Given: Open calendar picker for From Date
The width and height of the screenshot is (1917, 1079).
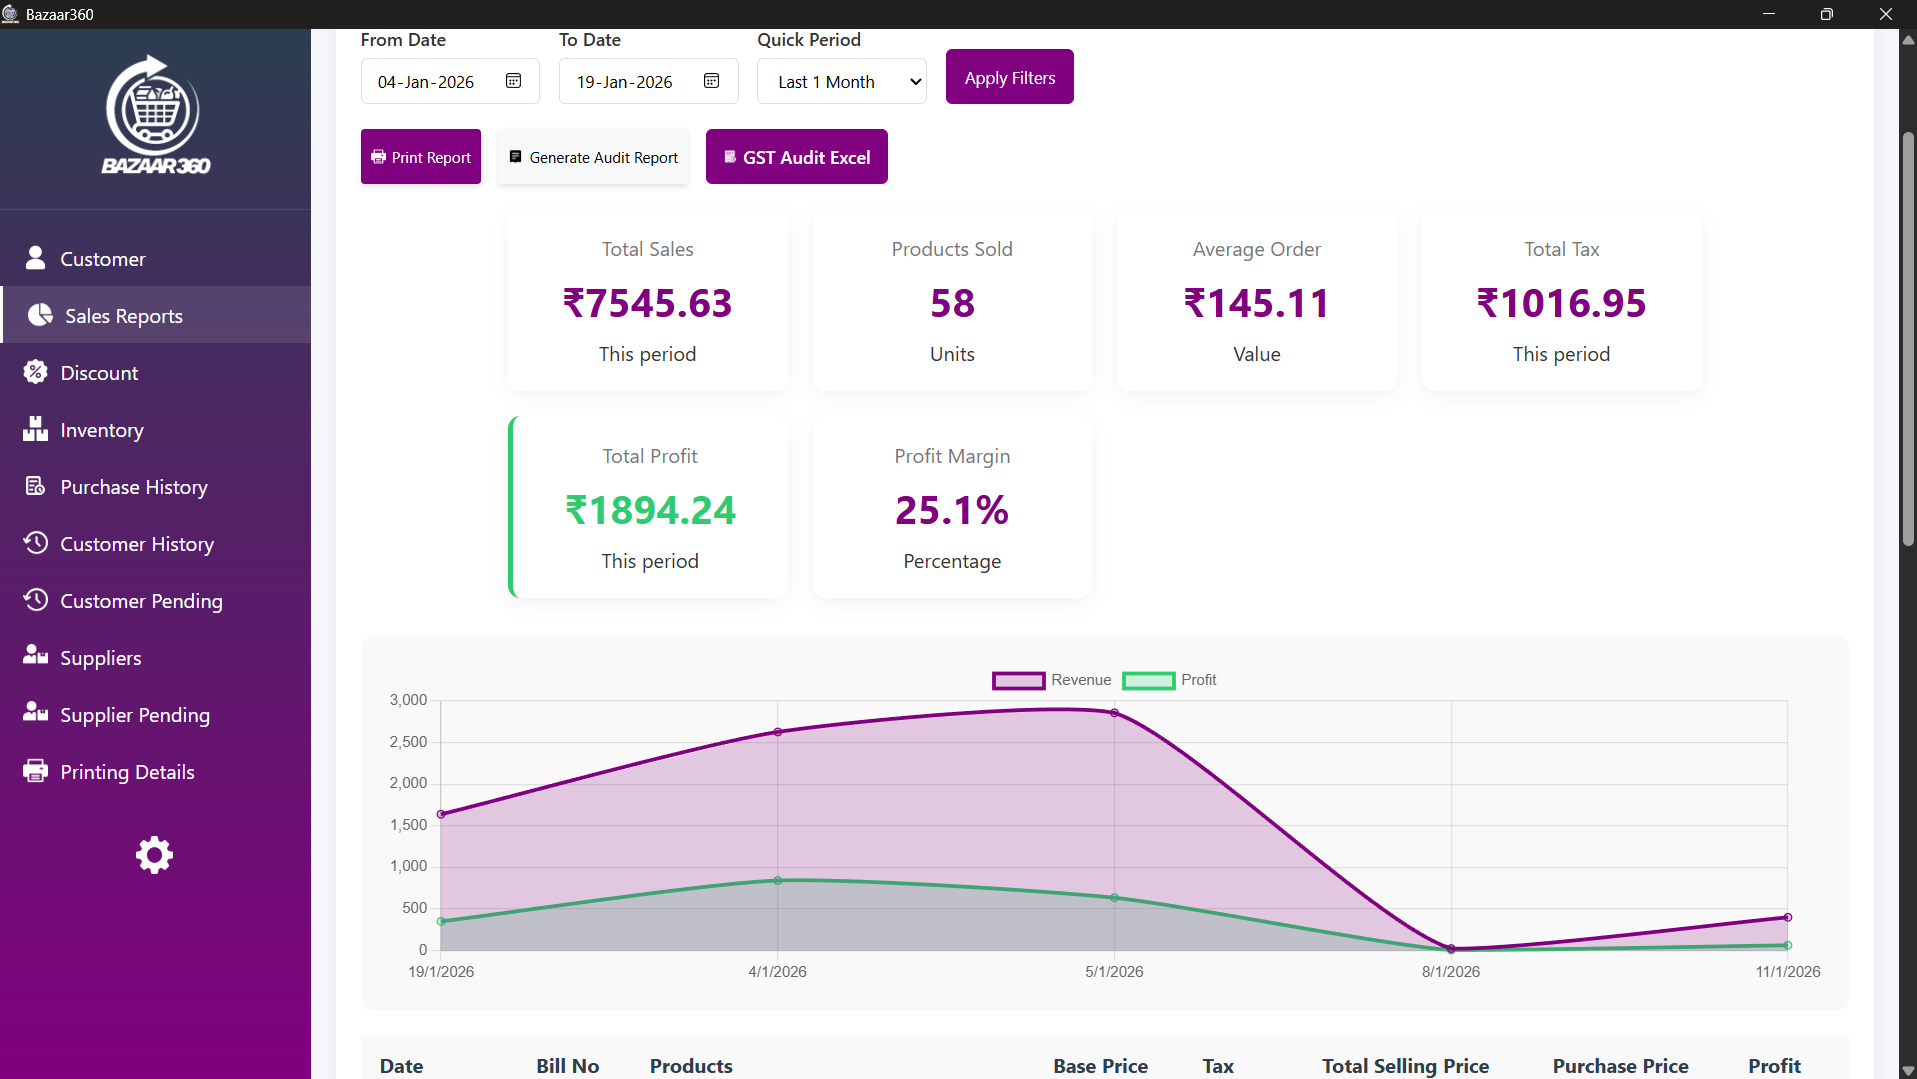Looking at the screenshot, I should coord(513,81).
